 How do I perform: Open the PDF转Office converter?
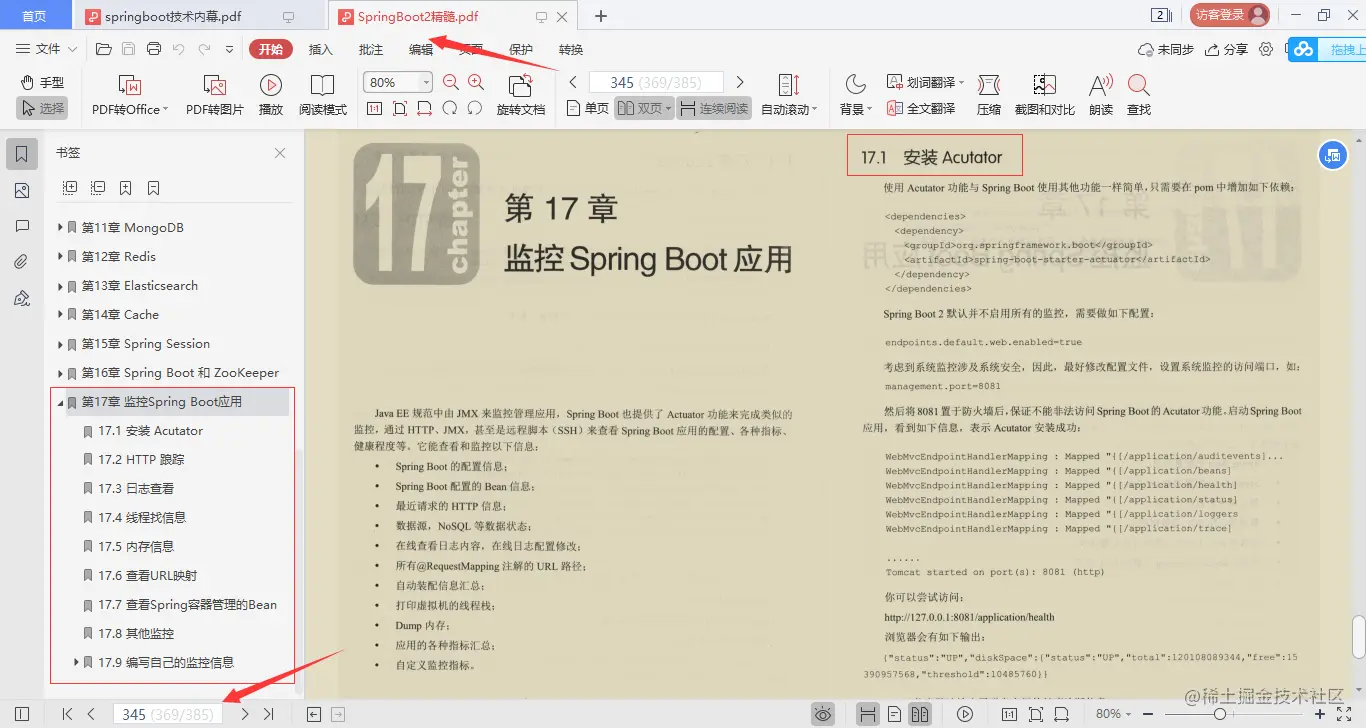130,96
